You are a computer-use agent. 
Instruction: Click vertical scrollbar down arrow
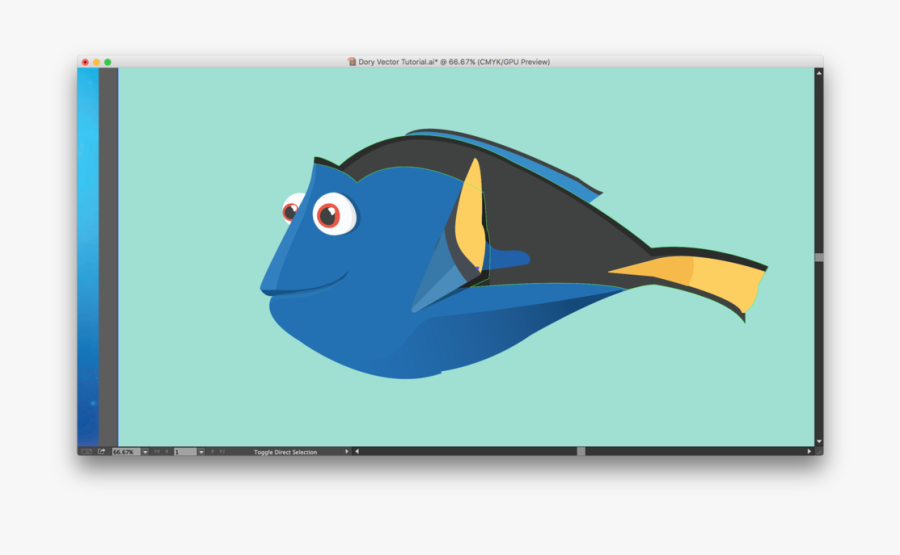[819, 441]
